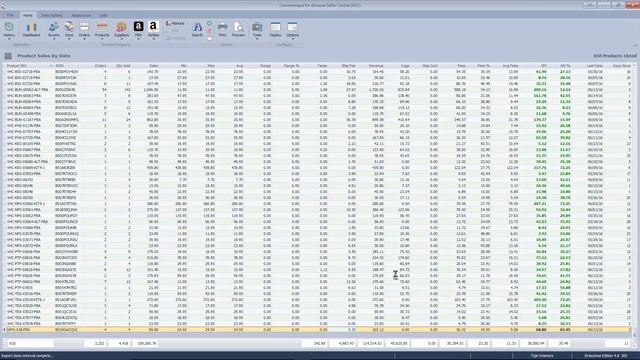This screenshot has width=640, height=360.
Task: Sort by the Avg Fees column header
Action: click(506, 66)
